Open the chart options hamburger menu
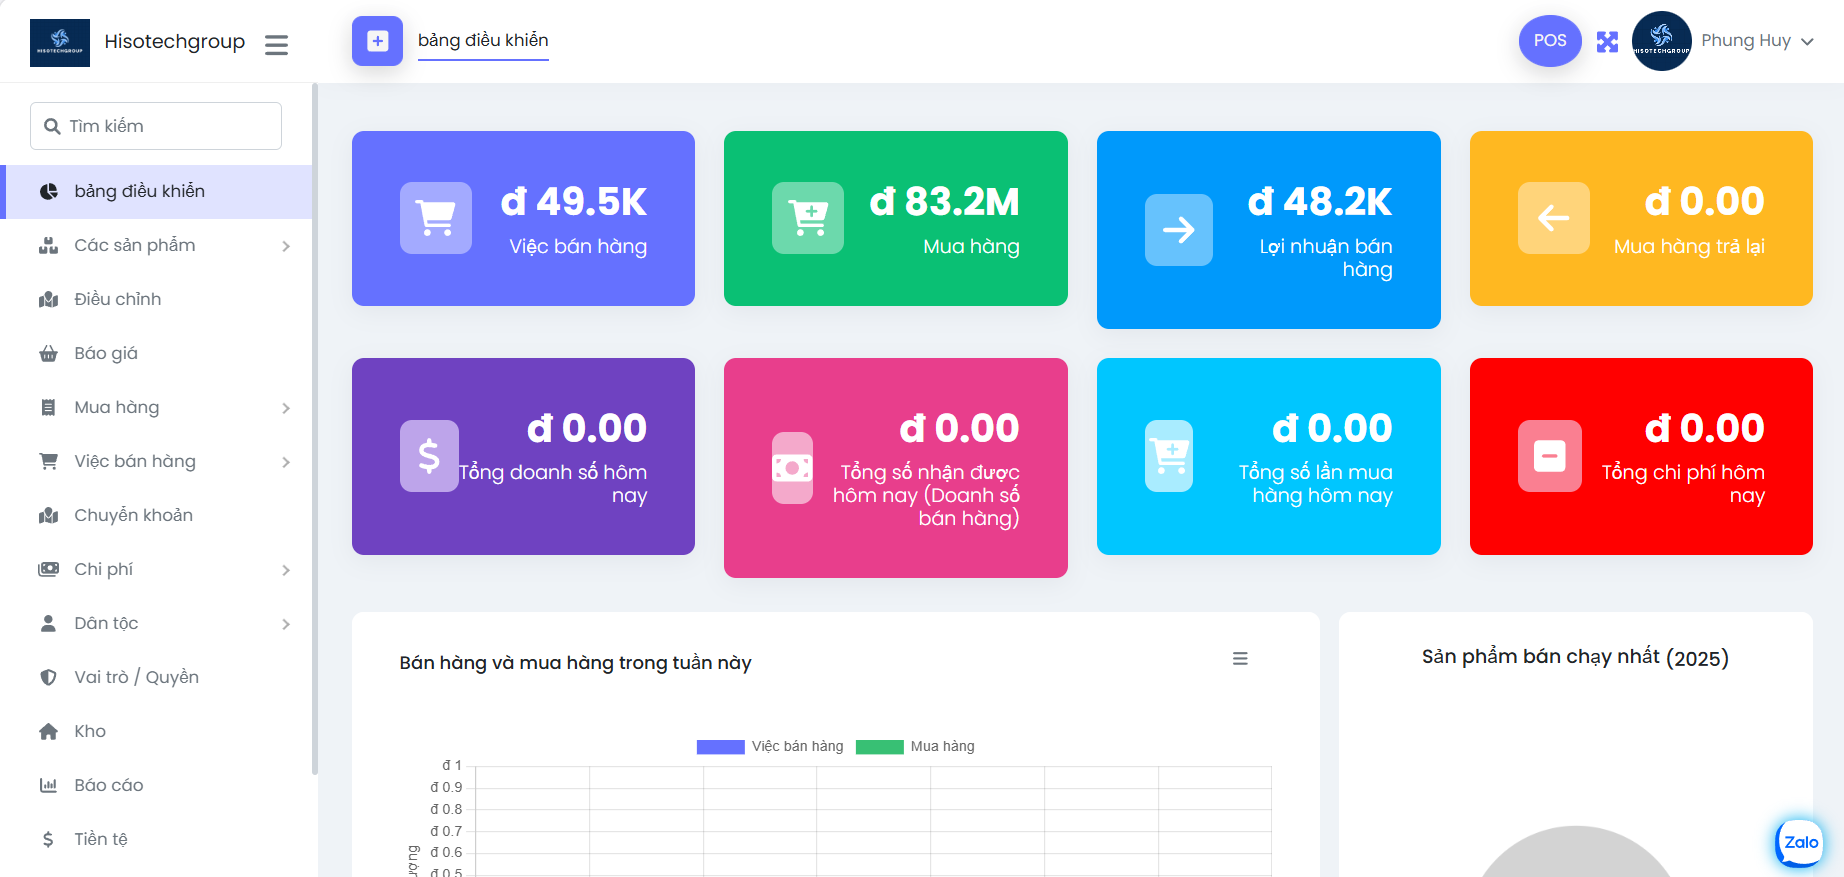 click(1240, 659)
